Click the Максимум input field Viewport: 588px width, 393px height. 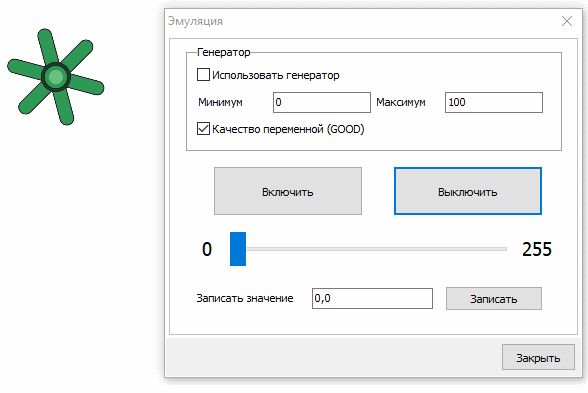[494, 102]
